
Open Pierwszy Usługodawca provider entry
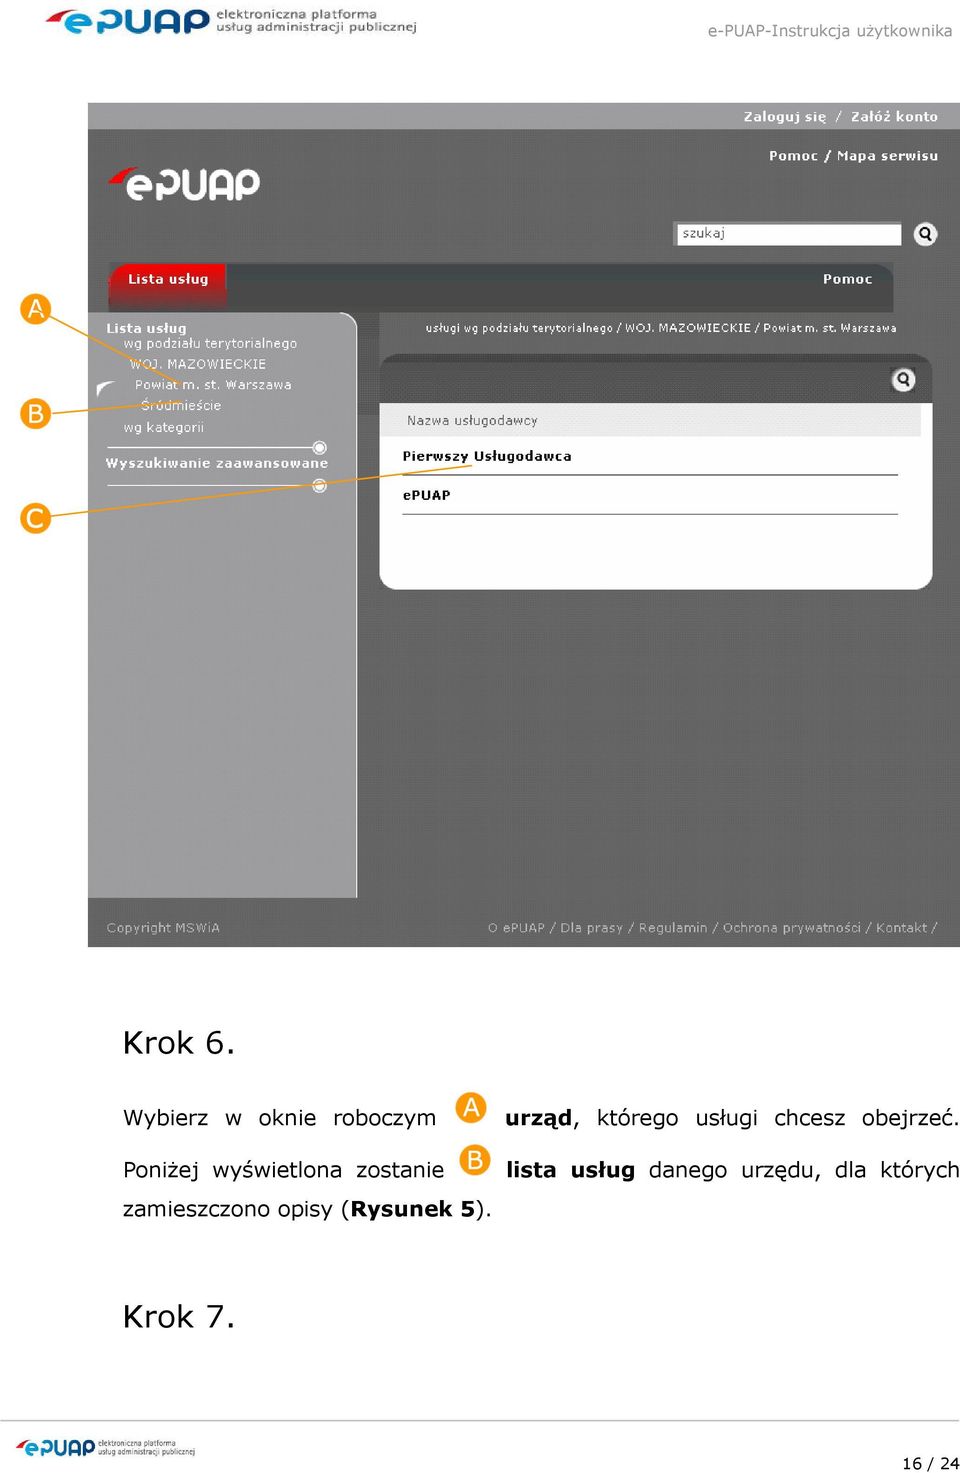coord(487,456)
